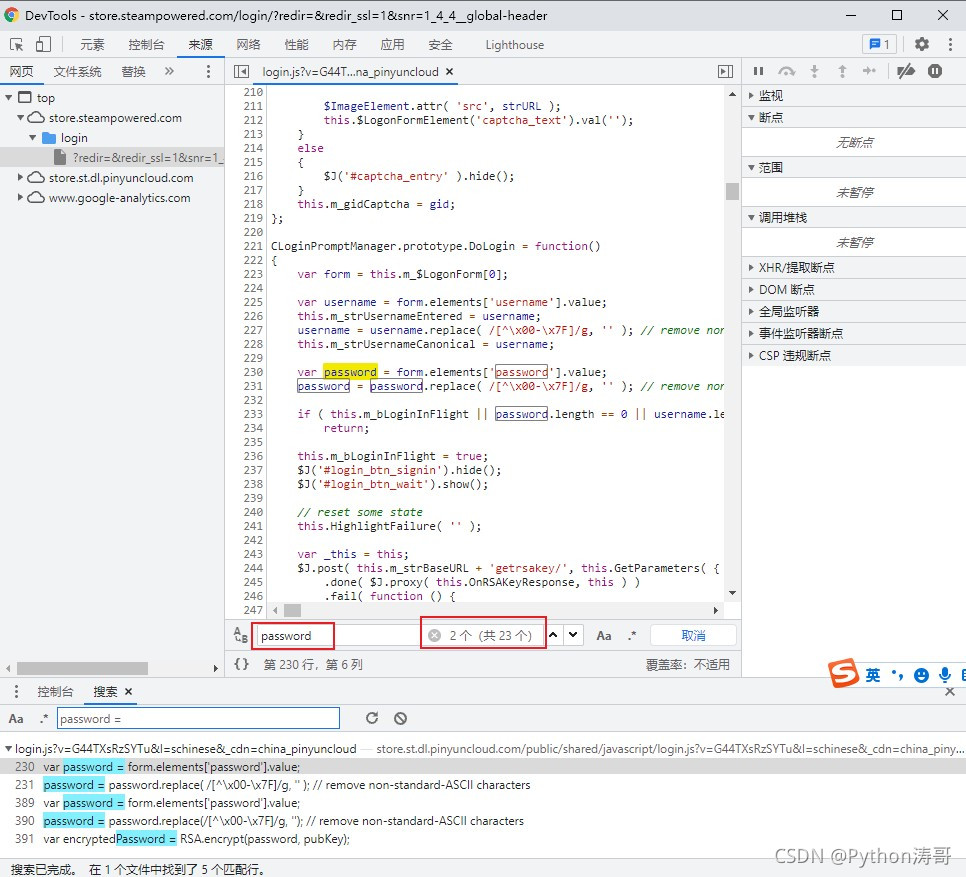Toggle match case in drawer search
The width and height of the screenshot is (966, 877).
click(16, 719)
